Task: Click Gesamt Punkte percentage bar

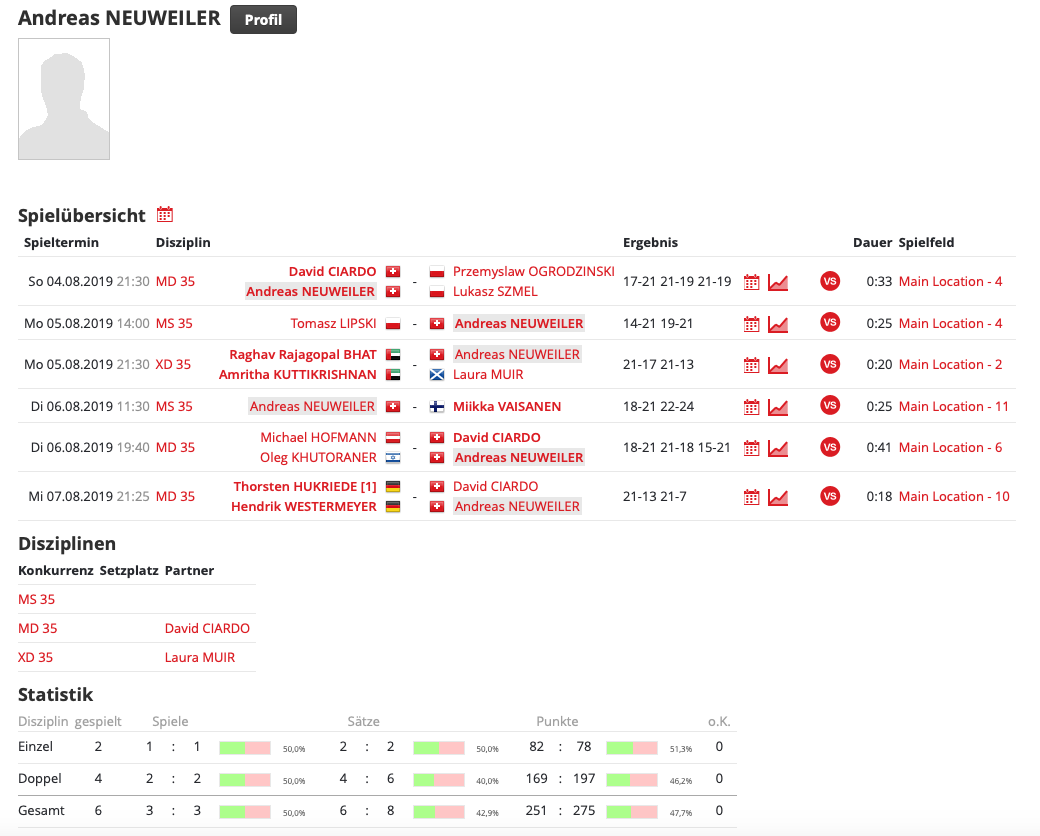Action: tap(632, 811)
